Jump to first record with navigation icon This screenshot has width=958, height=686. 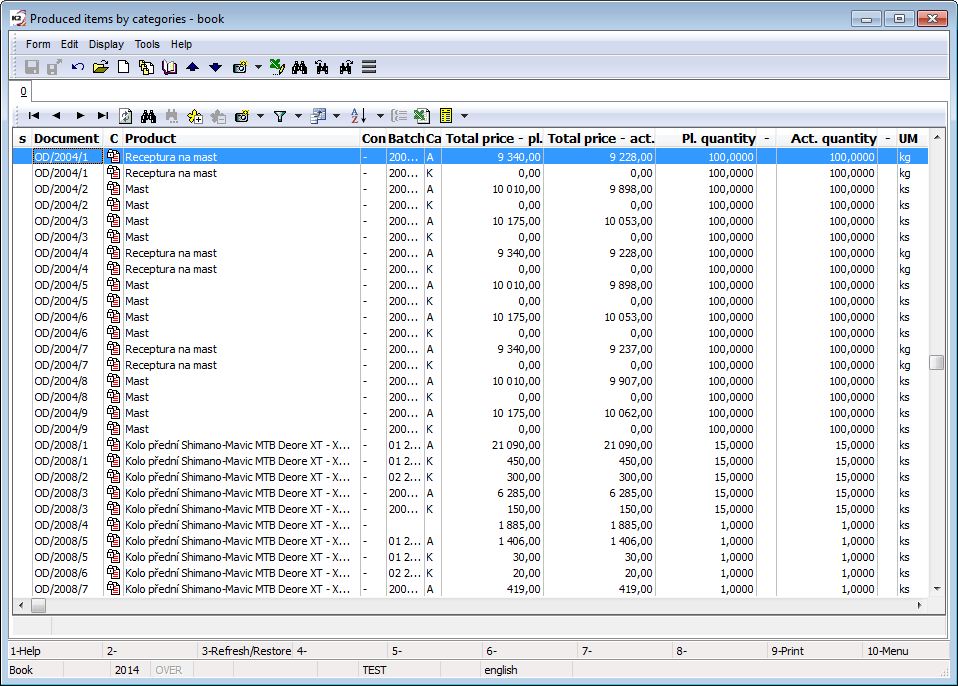pyautogui.click(x=34, y=116)
